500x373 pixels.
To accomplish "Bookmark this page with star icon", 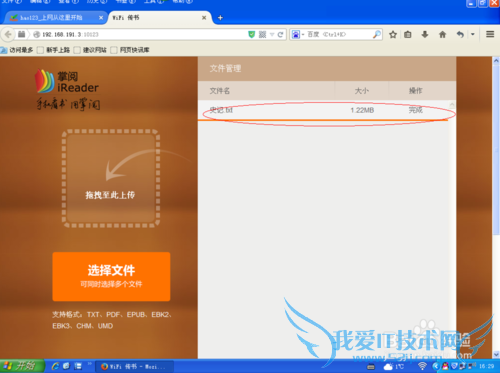I will (393, 34).
